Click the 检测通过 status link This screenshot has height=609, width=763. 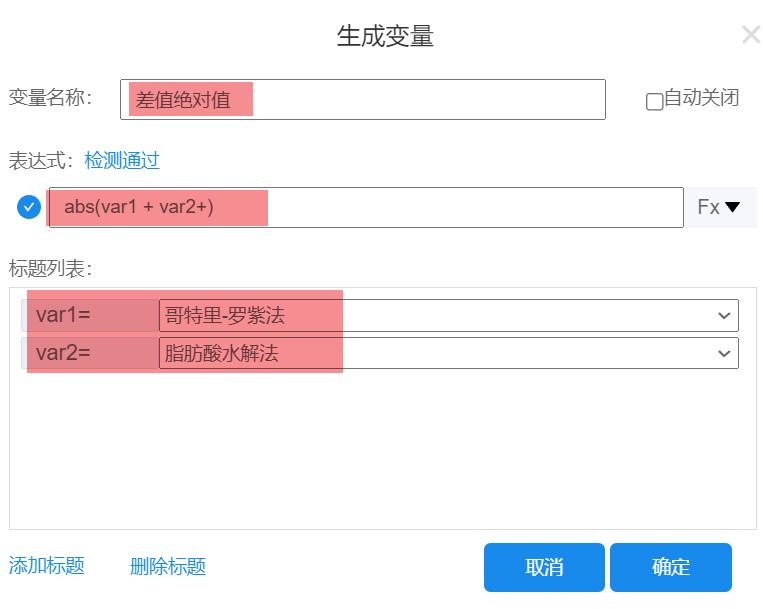122,160
